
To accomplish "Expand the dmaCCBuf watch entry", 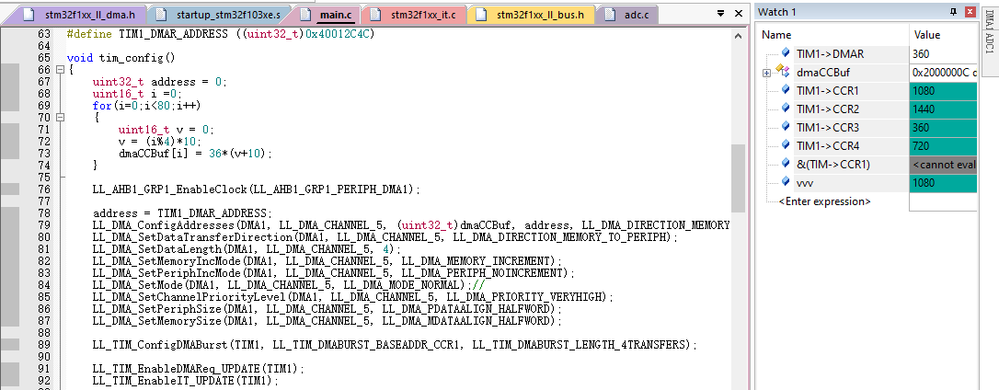I will [766, 73].
